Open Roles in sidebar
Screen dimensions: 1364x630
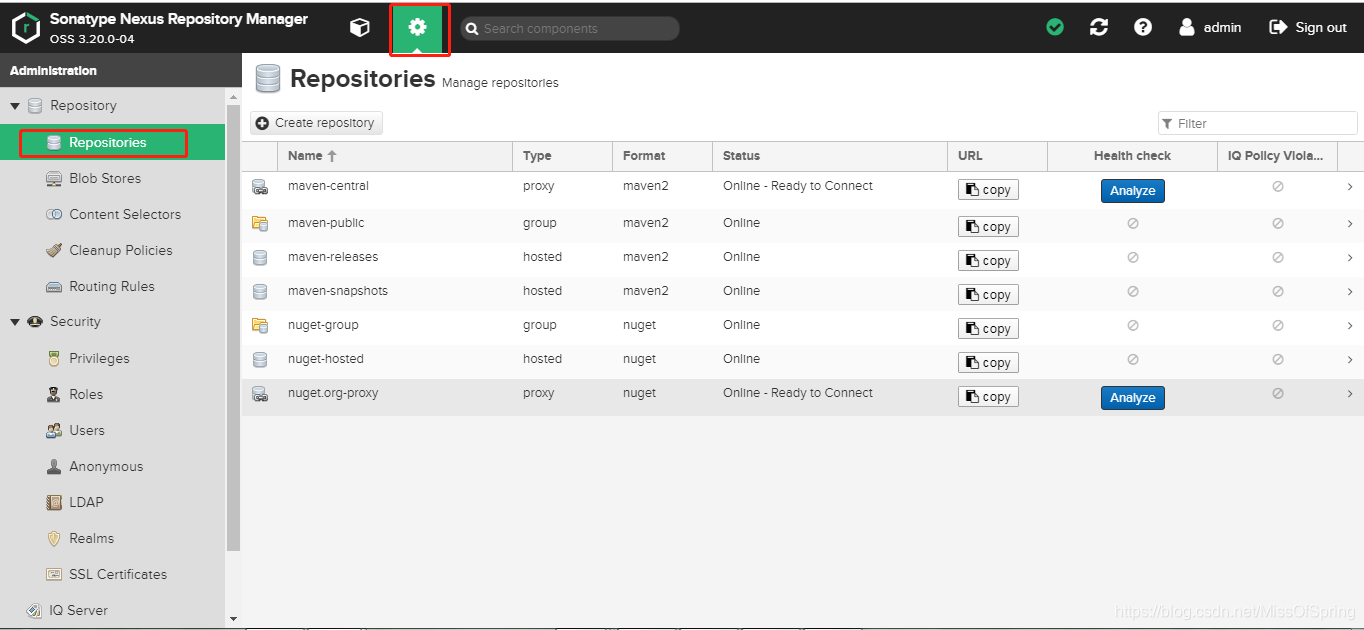[x=112, y=395]
